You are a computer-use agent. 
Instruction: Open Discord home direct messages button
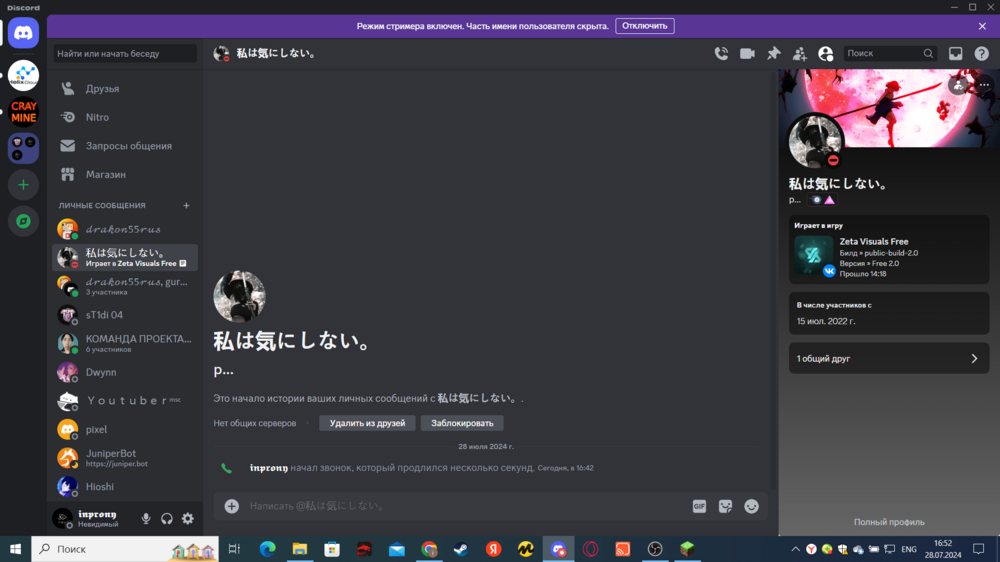(x=24, y=33)
